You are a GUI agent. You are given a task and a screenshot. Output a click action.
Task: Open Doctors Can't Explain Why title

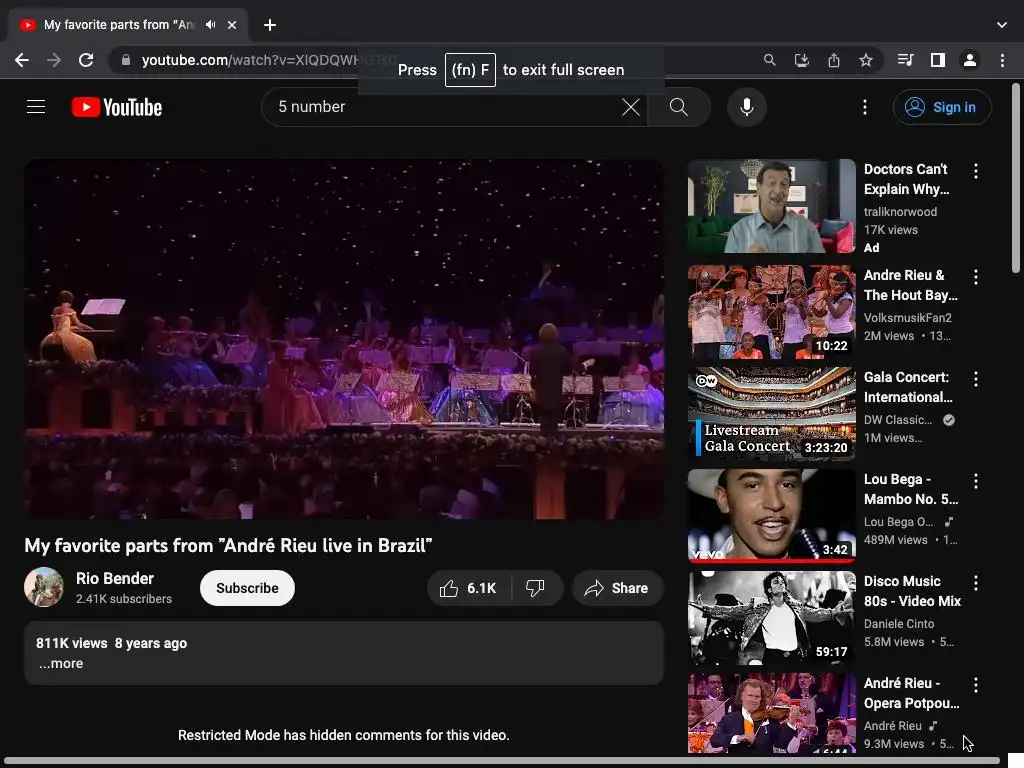pyautogui.click(x=906, y=179)
